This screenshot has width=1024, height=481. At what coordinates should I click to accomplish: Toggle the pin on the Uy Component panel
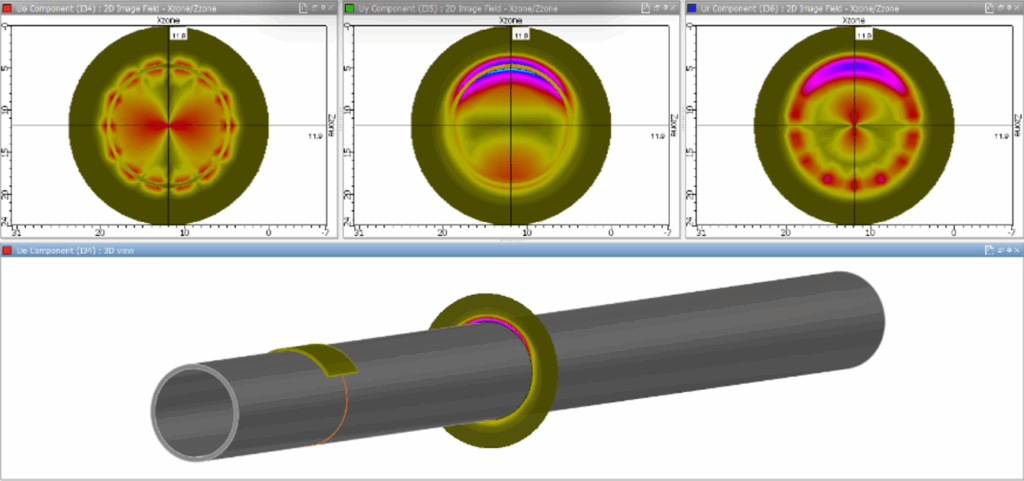664,7
